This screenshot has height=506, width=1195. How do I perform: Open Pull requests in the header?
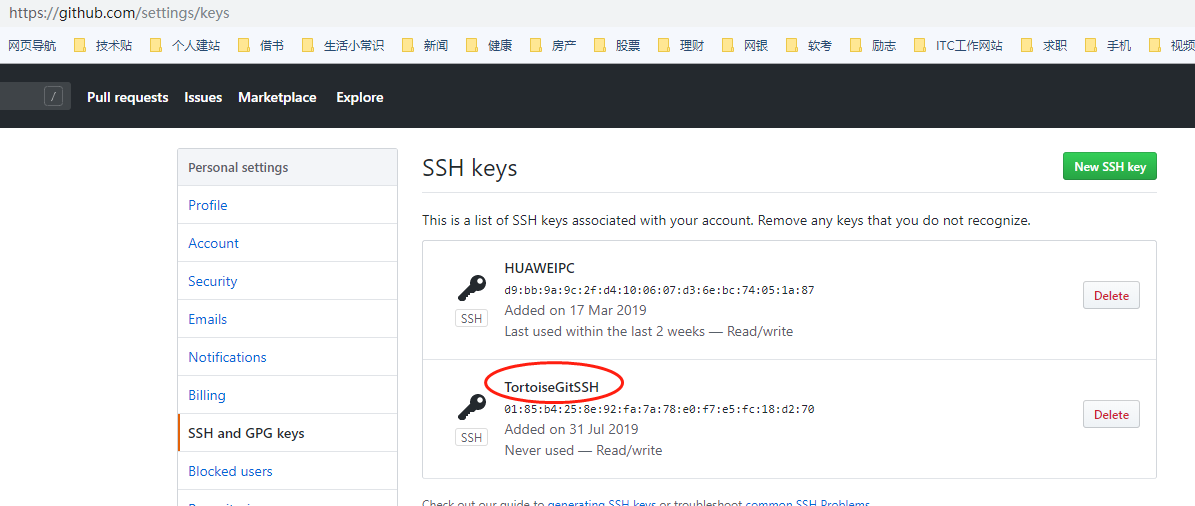click(x=127, y=98)
